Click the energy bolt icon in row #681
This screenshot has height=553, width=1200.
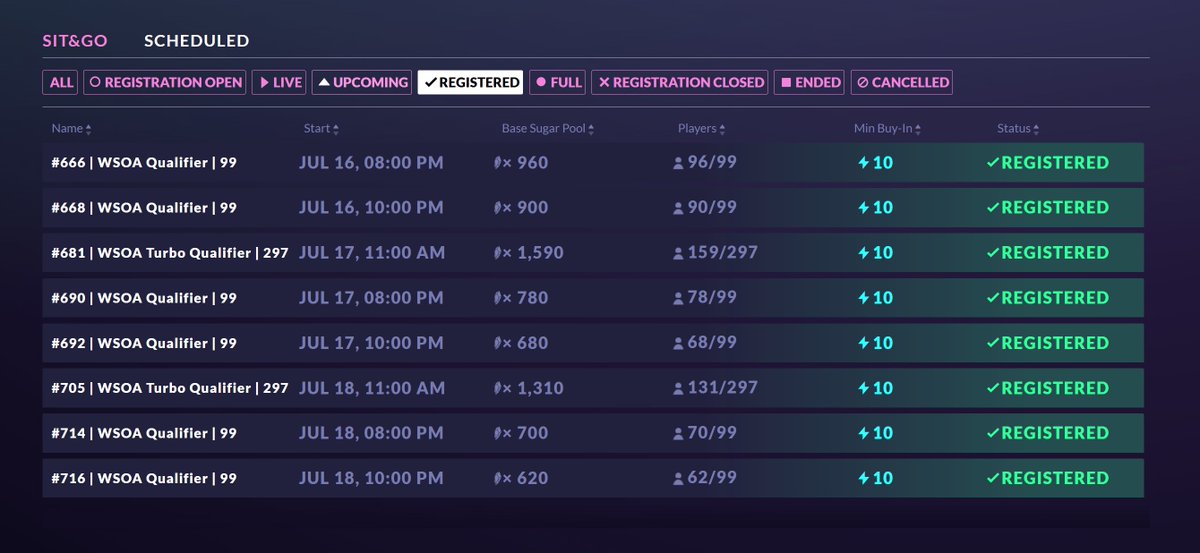click(864, 252)
